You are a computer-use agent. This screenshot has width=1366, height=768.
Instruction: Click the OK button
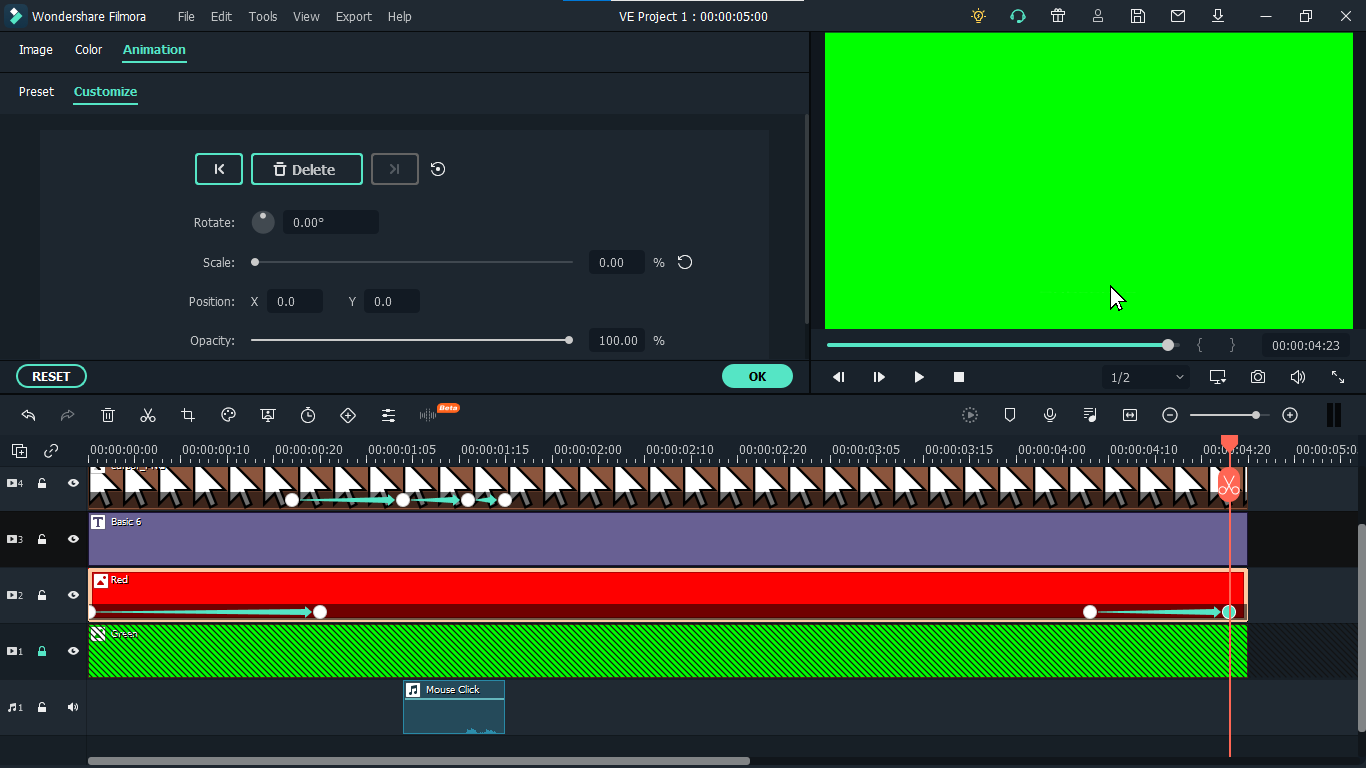click(x=757, y=376)
